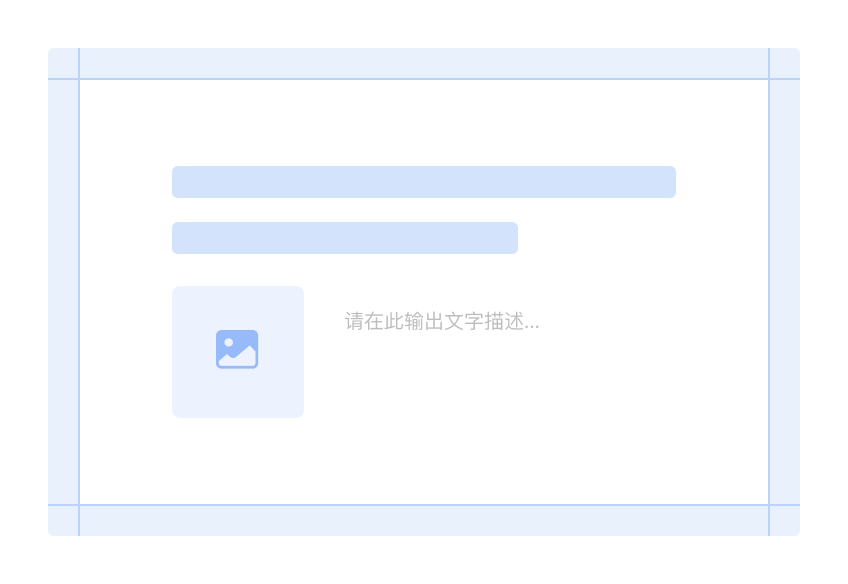Click the sun dot inside the picture icon
The width and height of the screenshot is (848, 584).
pos(229,342)
